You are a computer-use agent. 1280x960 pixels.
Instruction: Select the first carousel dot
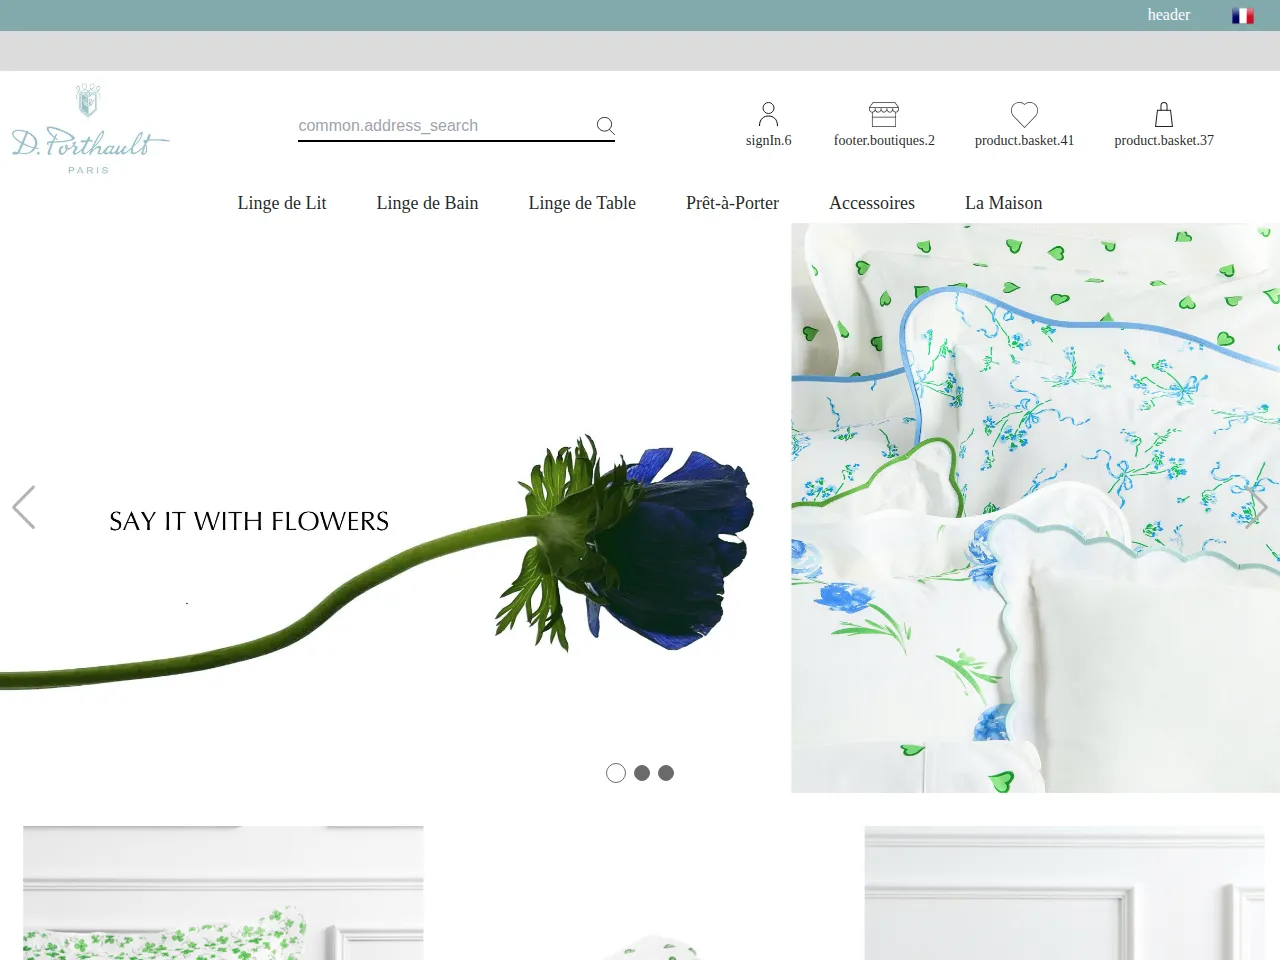[616, 773]
